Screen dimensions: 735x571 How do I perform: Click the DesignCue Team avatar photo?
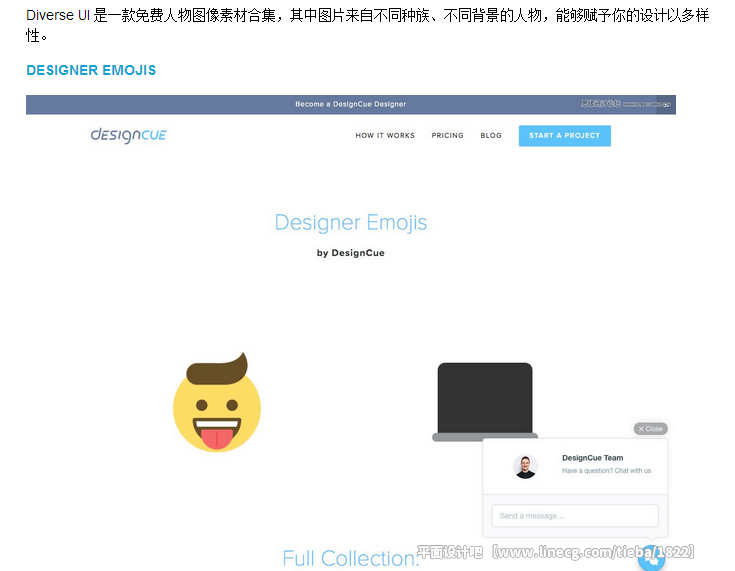coord(525,466)
